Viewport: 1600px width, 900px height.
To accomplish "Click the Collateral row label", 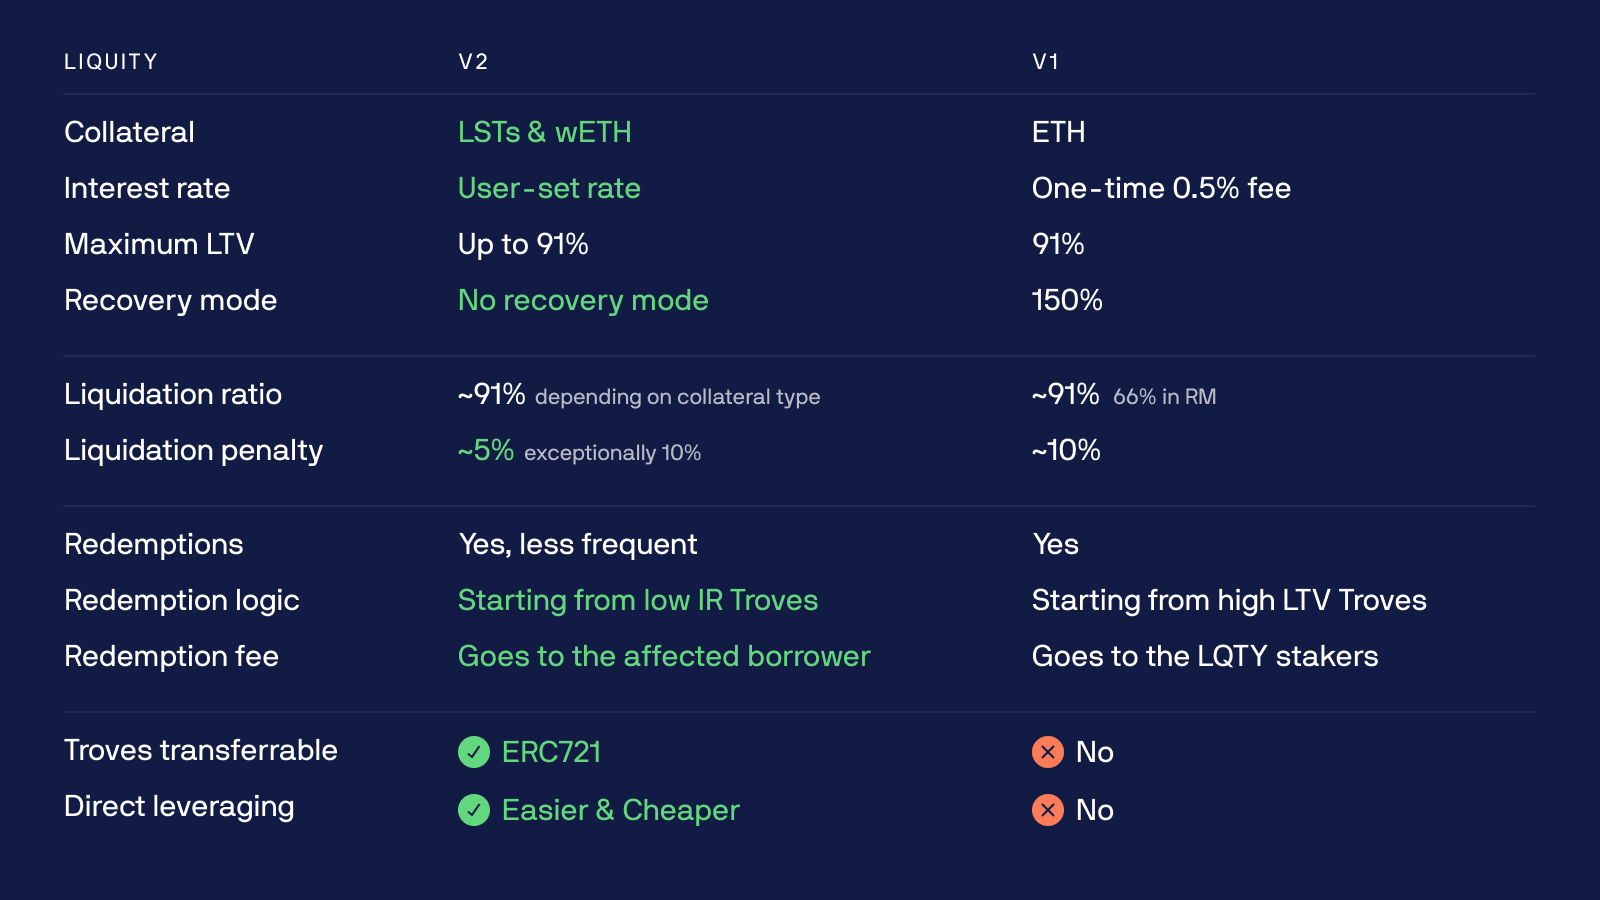I will click(x=129, y=132).
